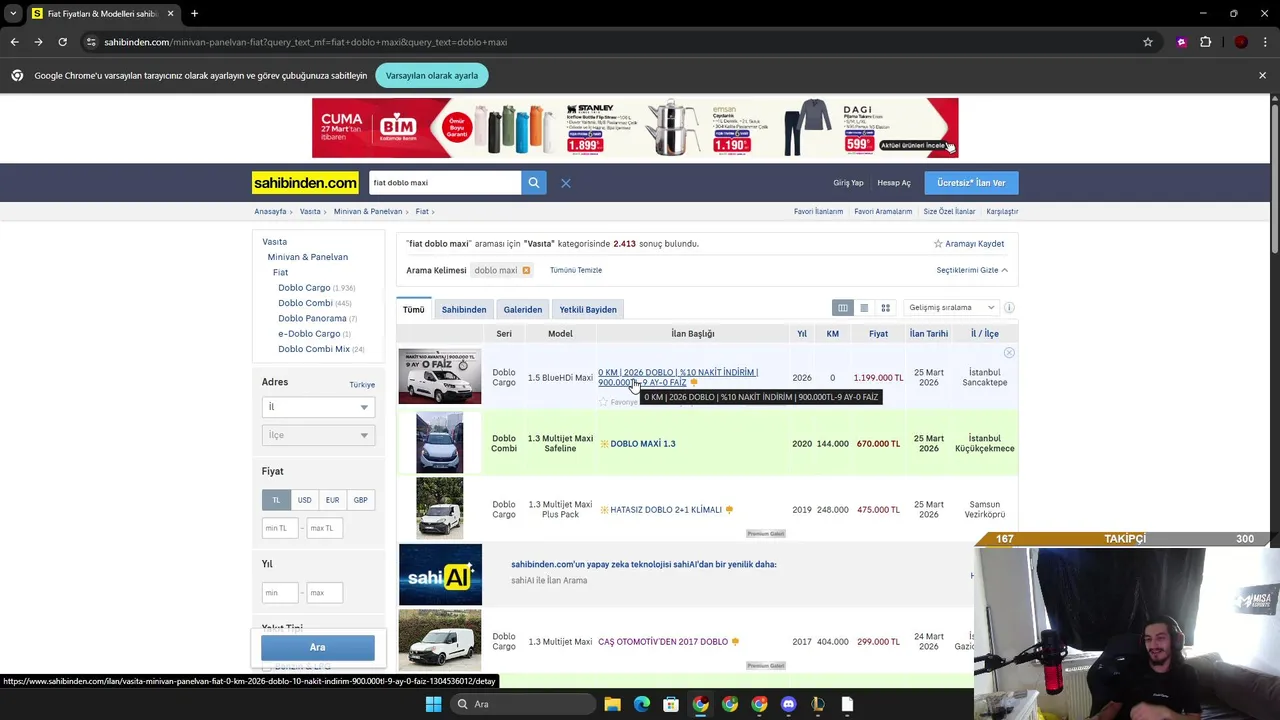Open the sorting info icon

point(1009,308)
